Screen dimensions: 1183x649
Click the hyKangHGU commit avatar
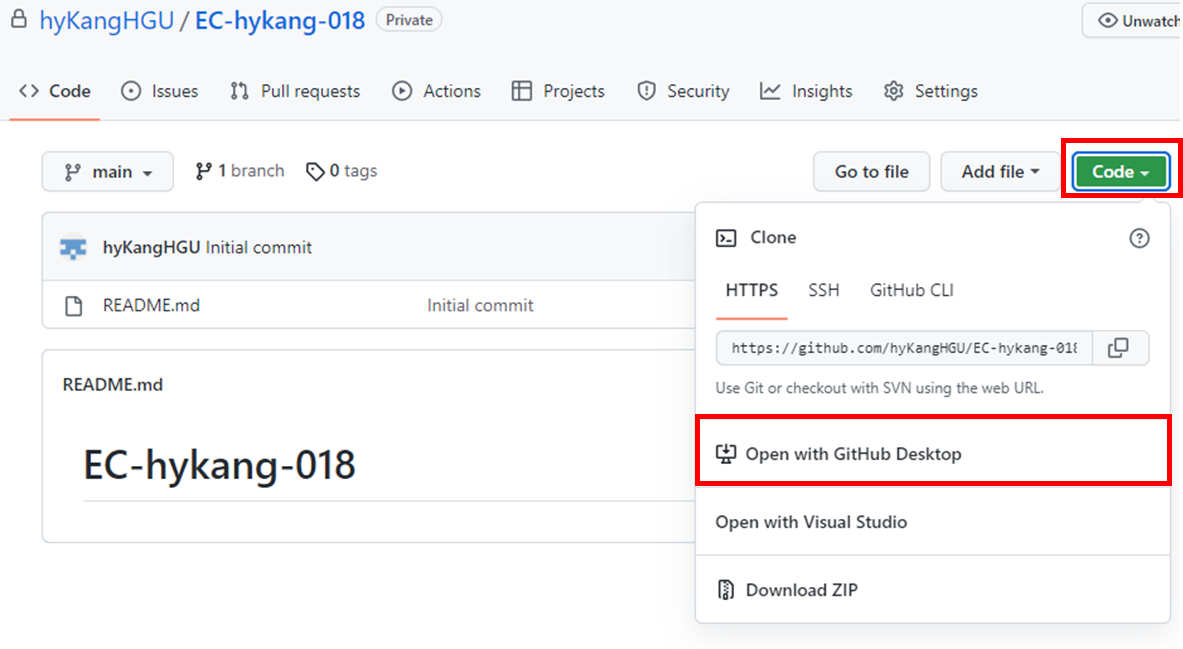click(x=73, y=247)
